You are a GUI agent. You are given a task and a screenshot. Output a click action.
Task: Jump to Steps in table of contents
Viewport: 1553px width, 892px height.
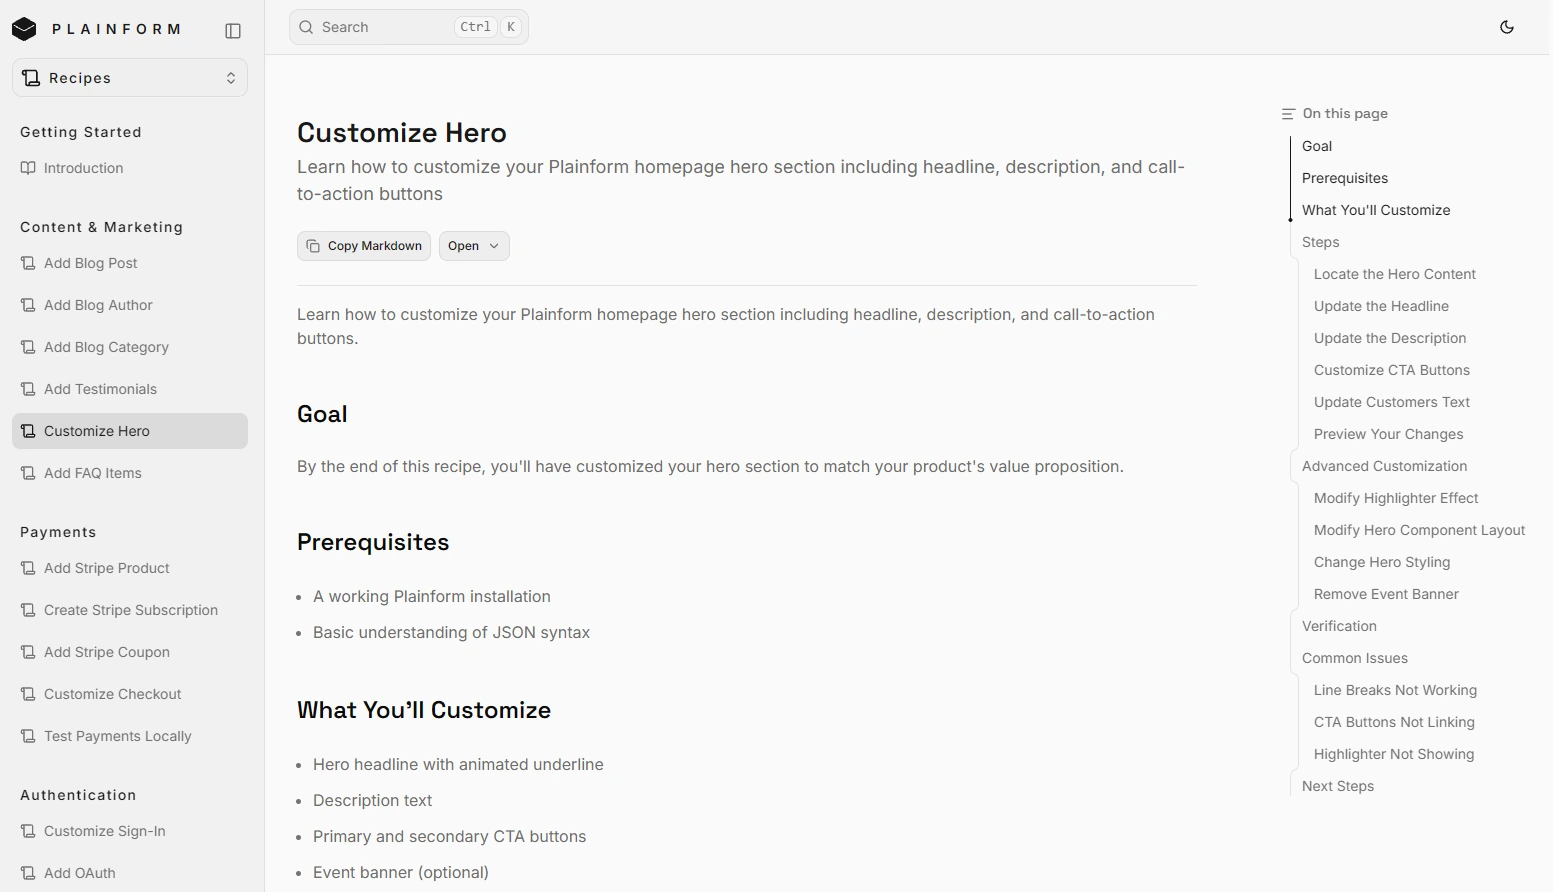pos(1320,242)
